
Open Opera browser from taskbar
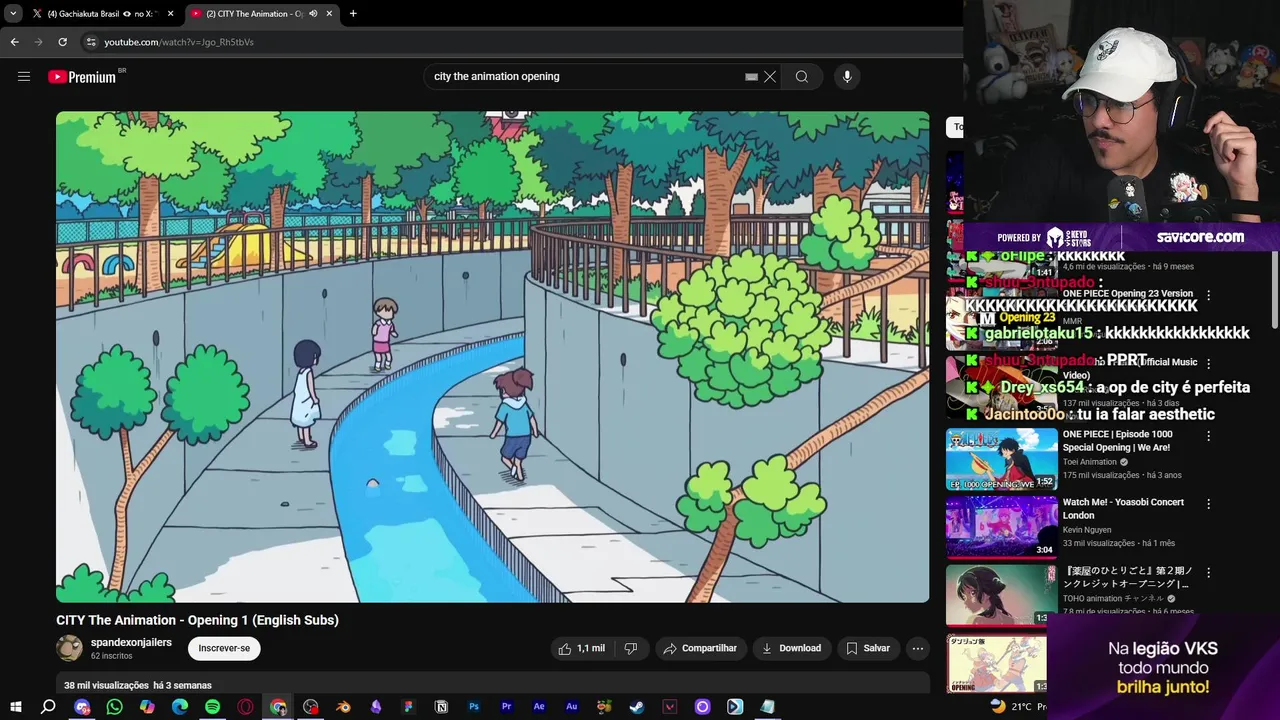tap(246, 707)
